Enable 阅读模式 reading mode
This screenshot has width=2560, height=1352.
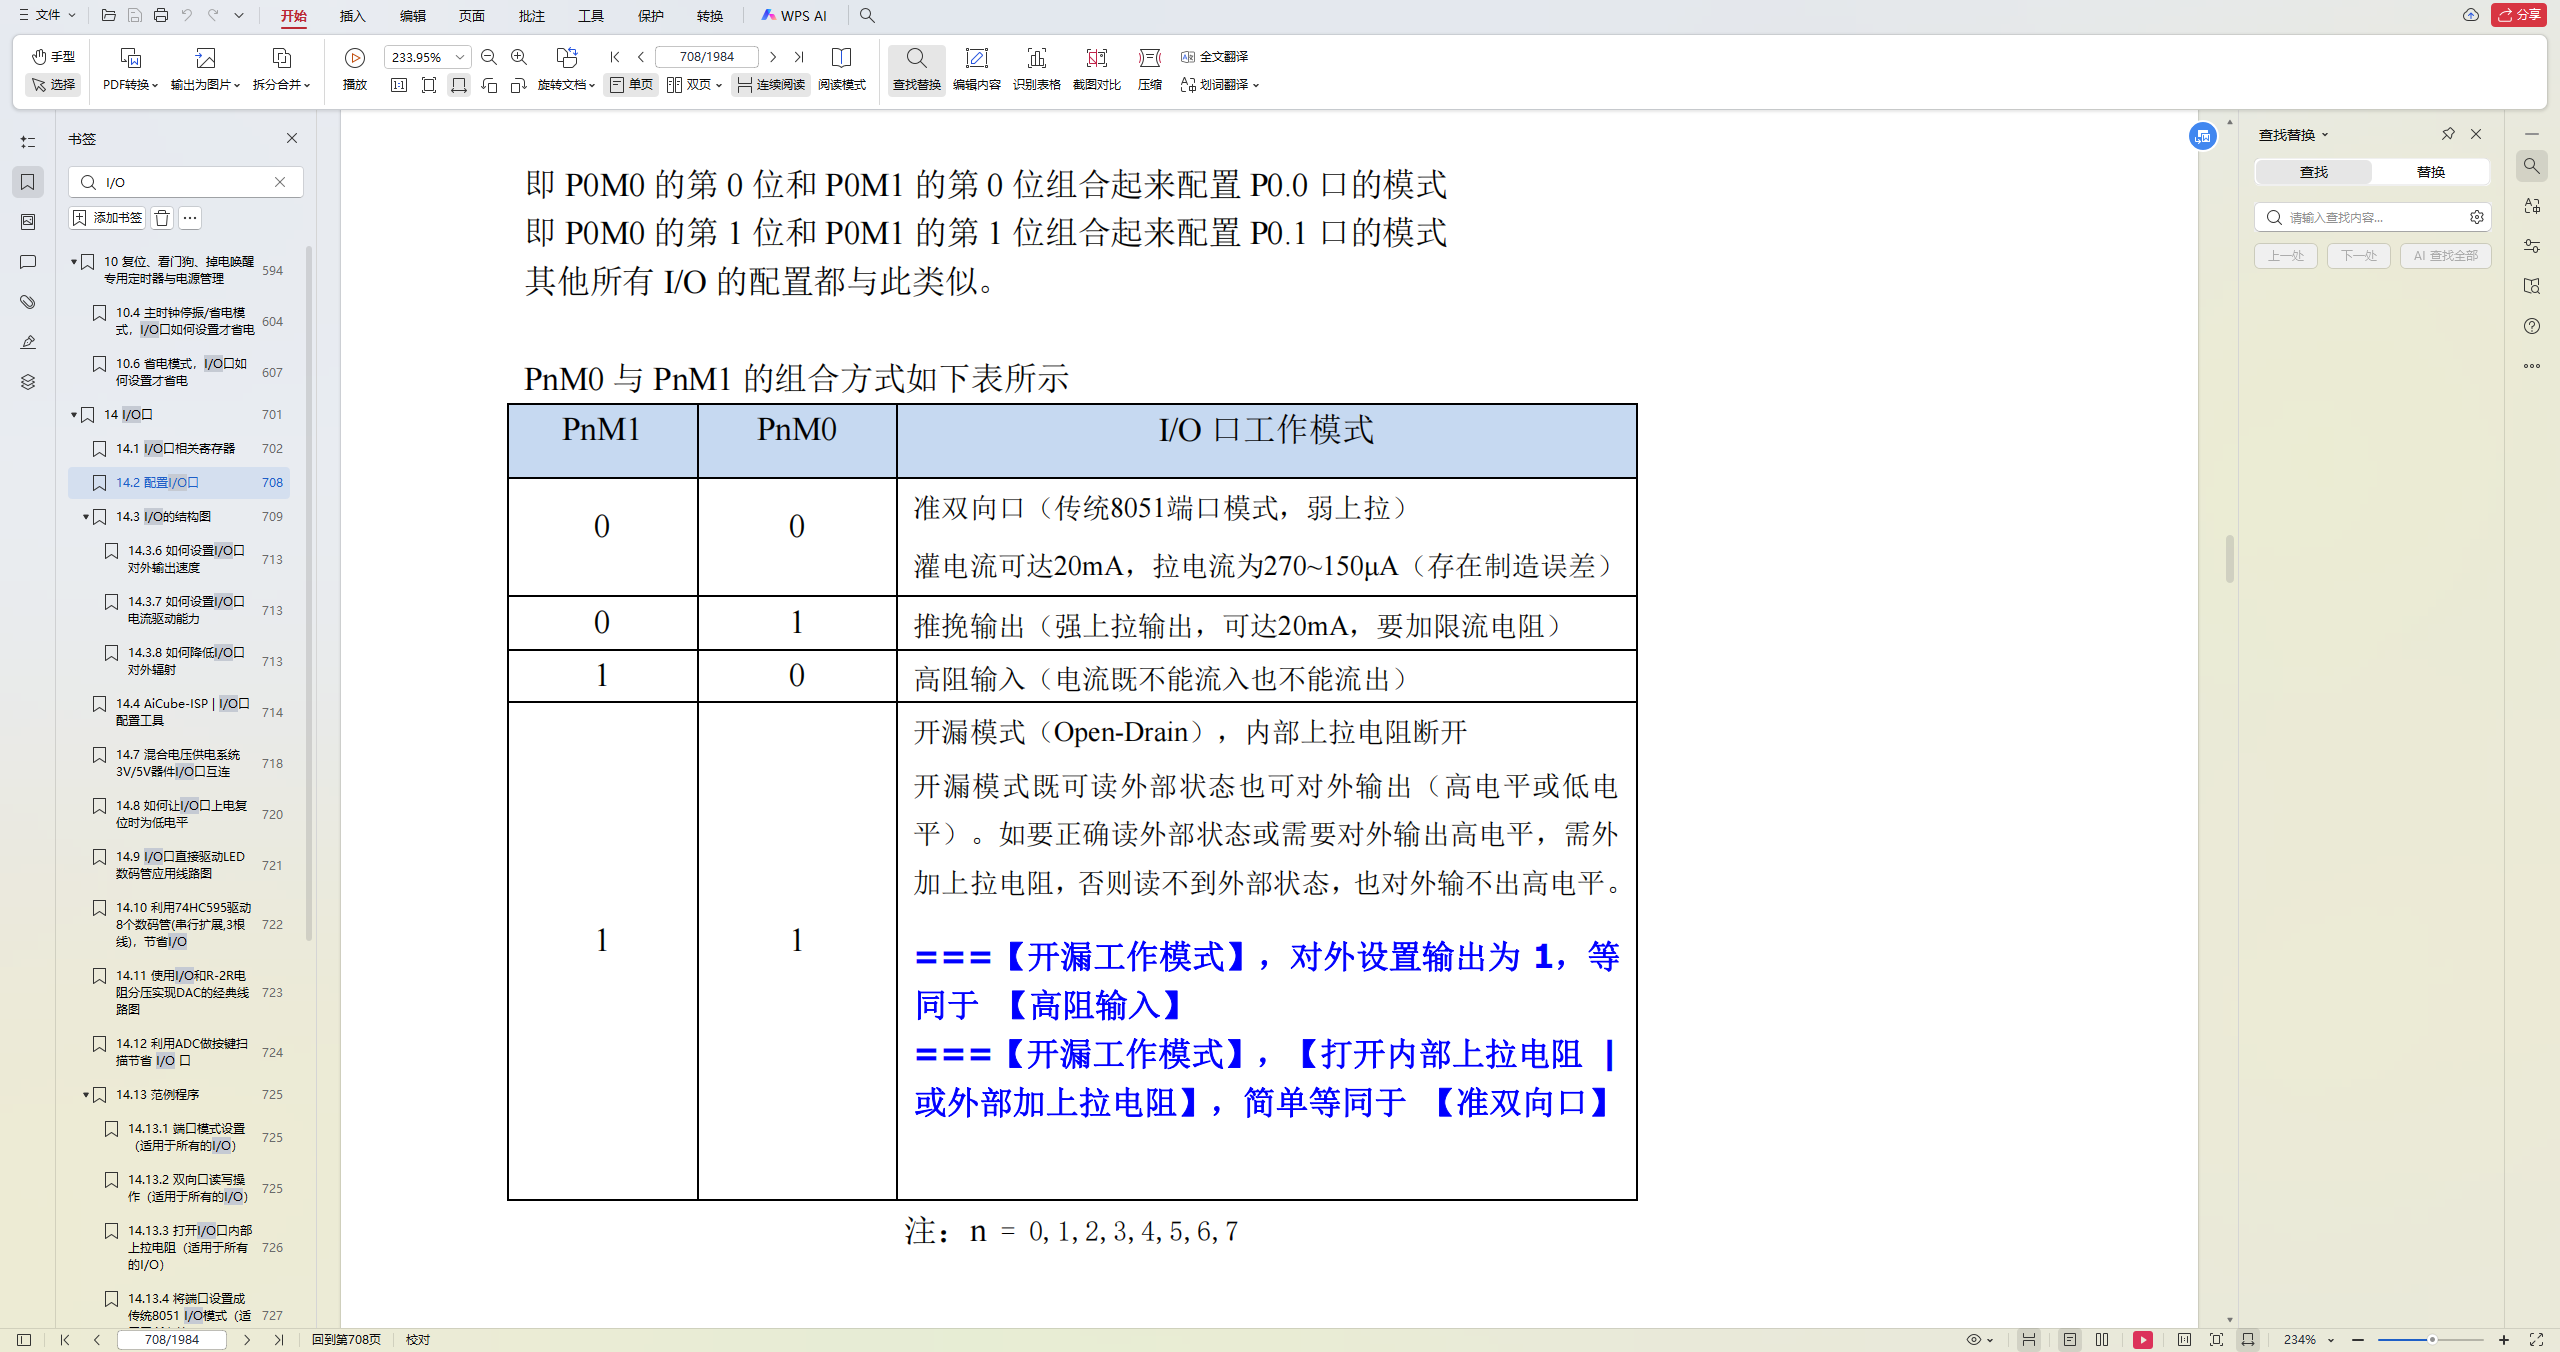pyautogui.click(x=841, y=70)
